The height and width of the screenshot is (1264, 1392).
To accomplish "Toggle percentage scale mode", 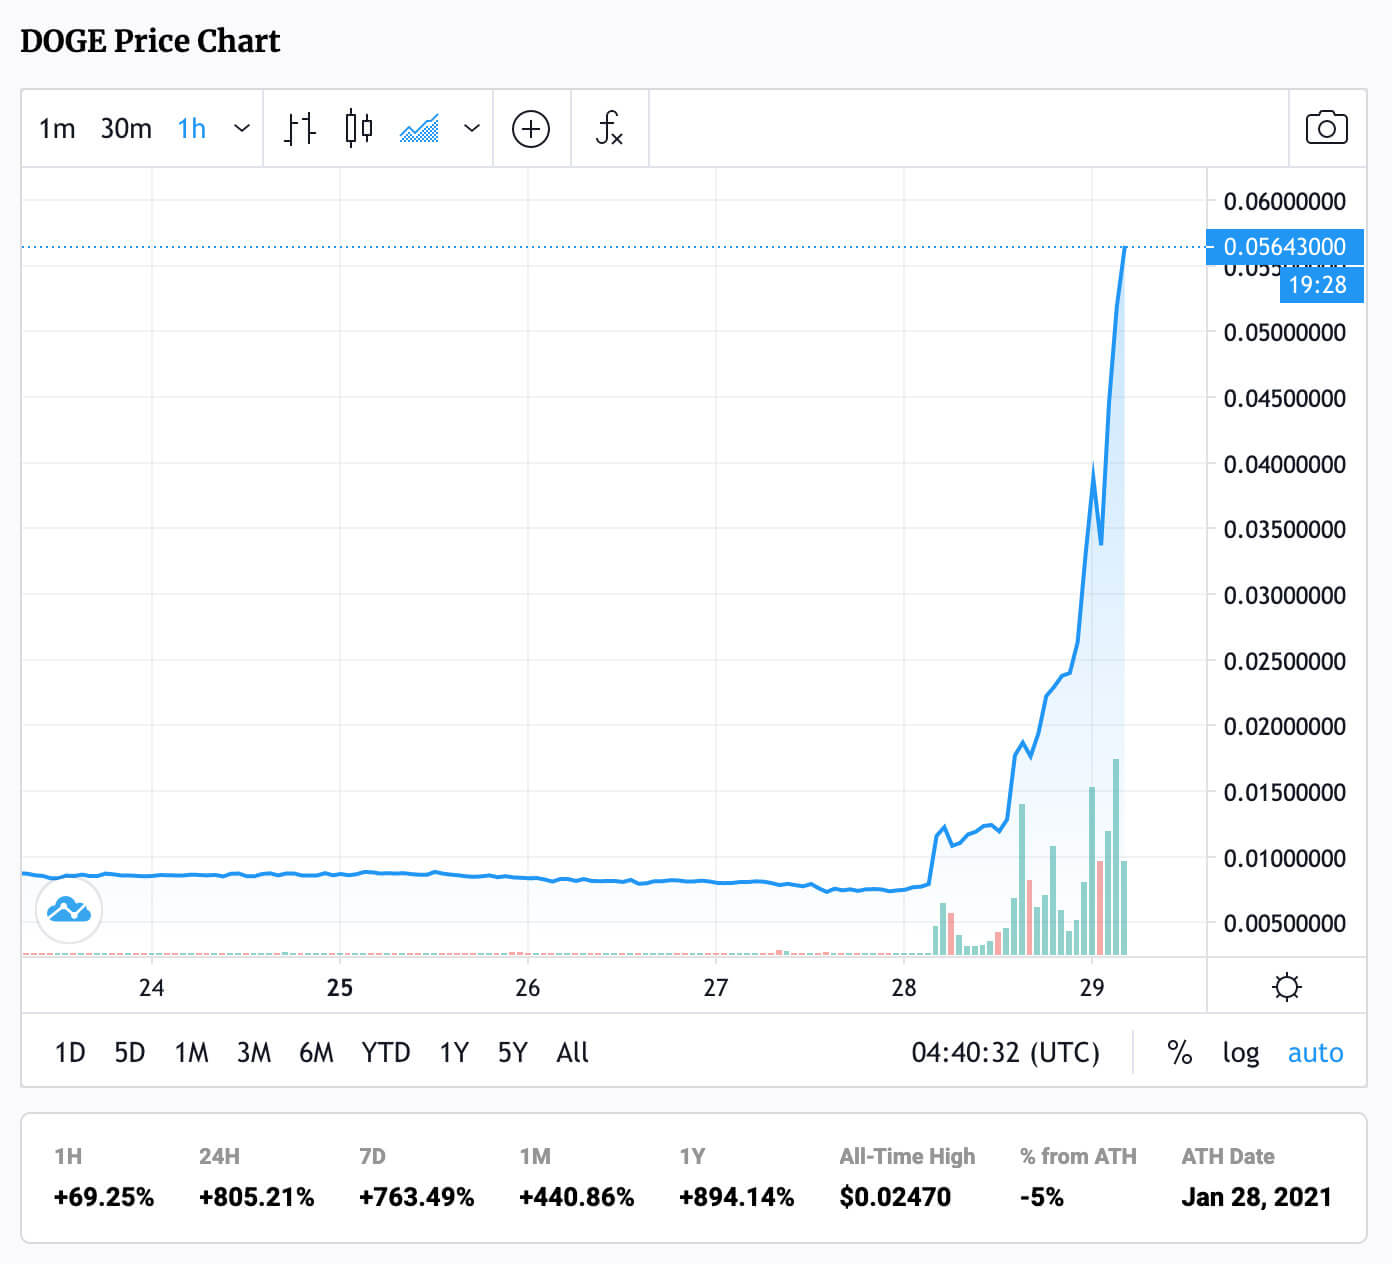I will (x=1180, y=1052).
